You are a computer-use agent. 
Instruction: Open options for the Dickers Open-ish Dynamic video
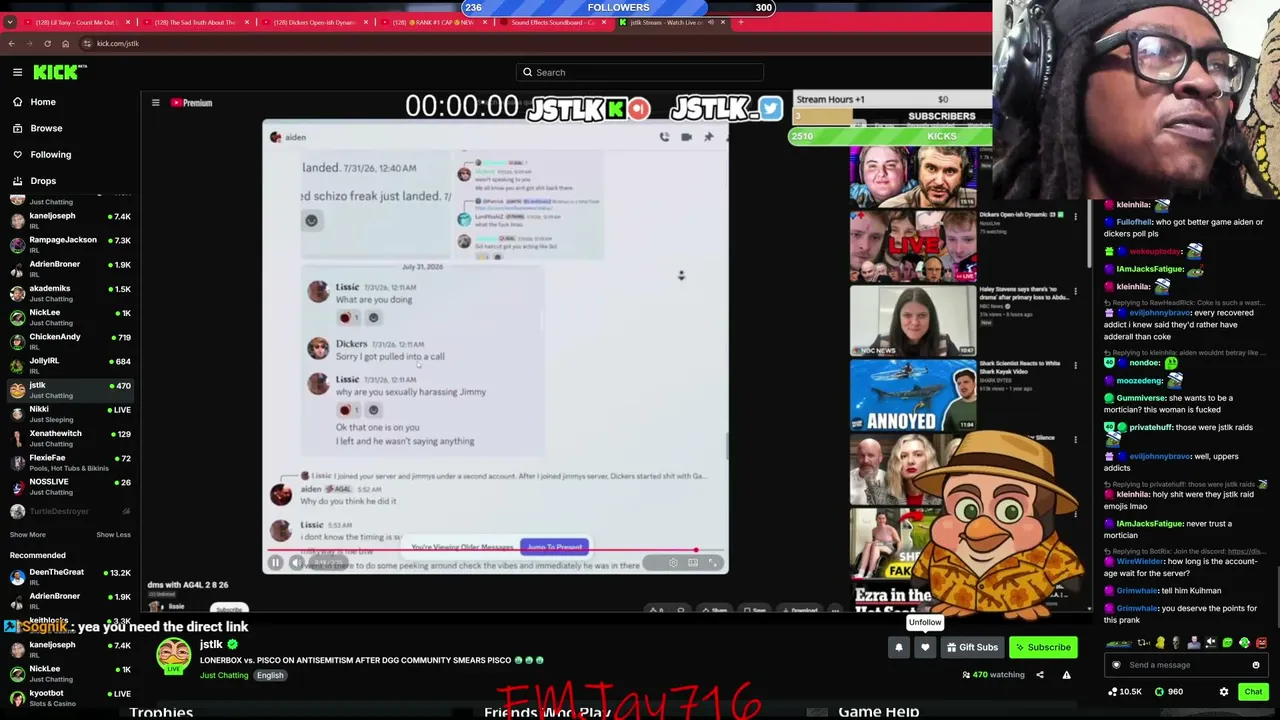pyautogui.click(x=1075, y=217)
